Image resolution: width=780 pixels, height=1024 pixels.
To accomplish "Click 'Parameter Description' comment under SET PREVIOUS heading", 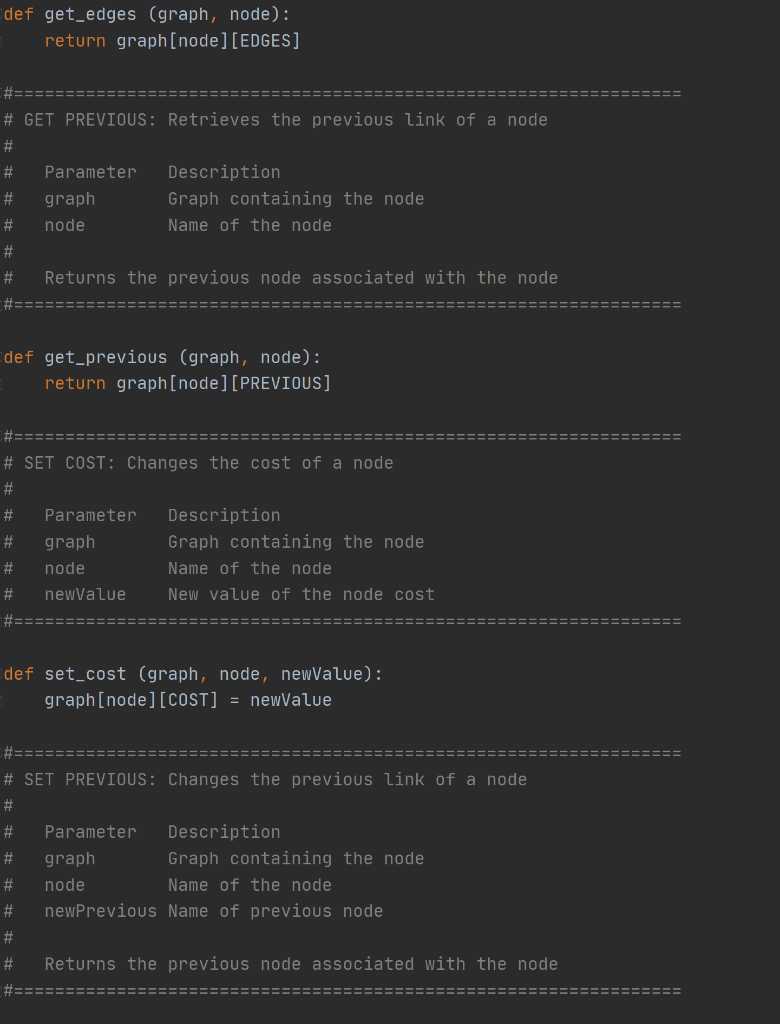I will coord(162,832).
